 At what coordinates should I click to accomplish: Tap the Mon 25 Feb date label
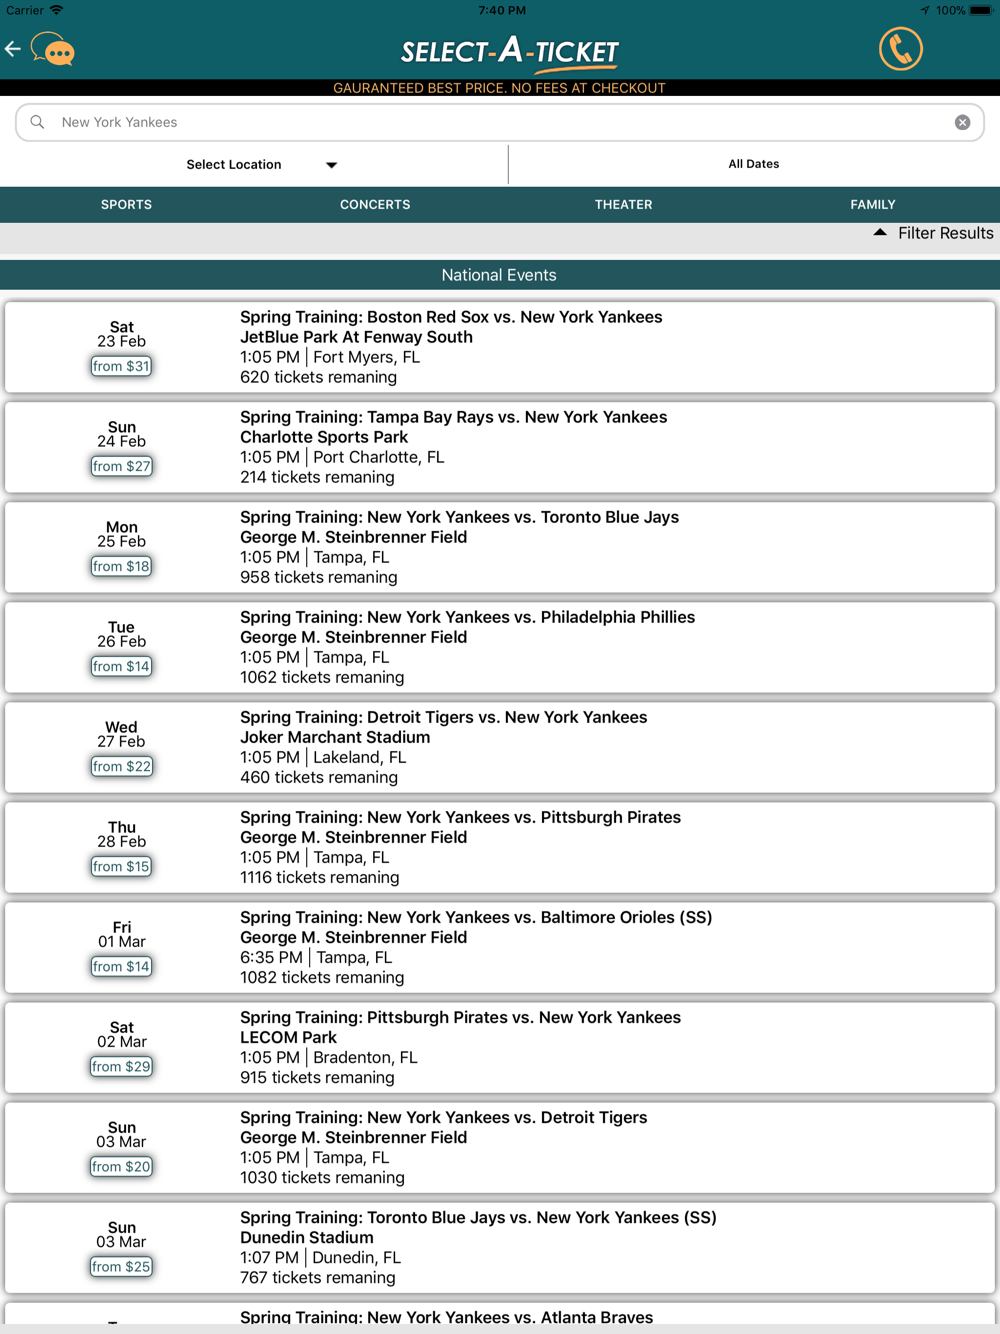(x=121, y=534)
